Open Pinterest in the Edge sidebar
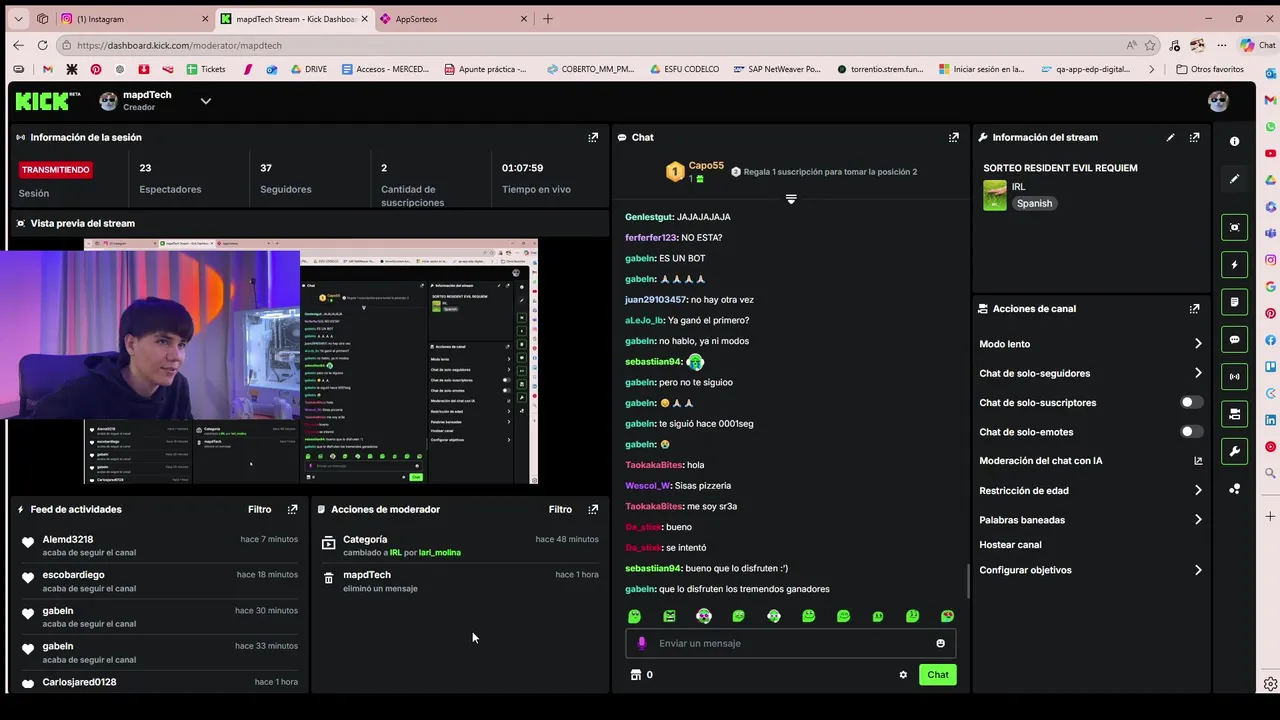 [1270, 313]
